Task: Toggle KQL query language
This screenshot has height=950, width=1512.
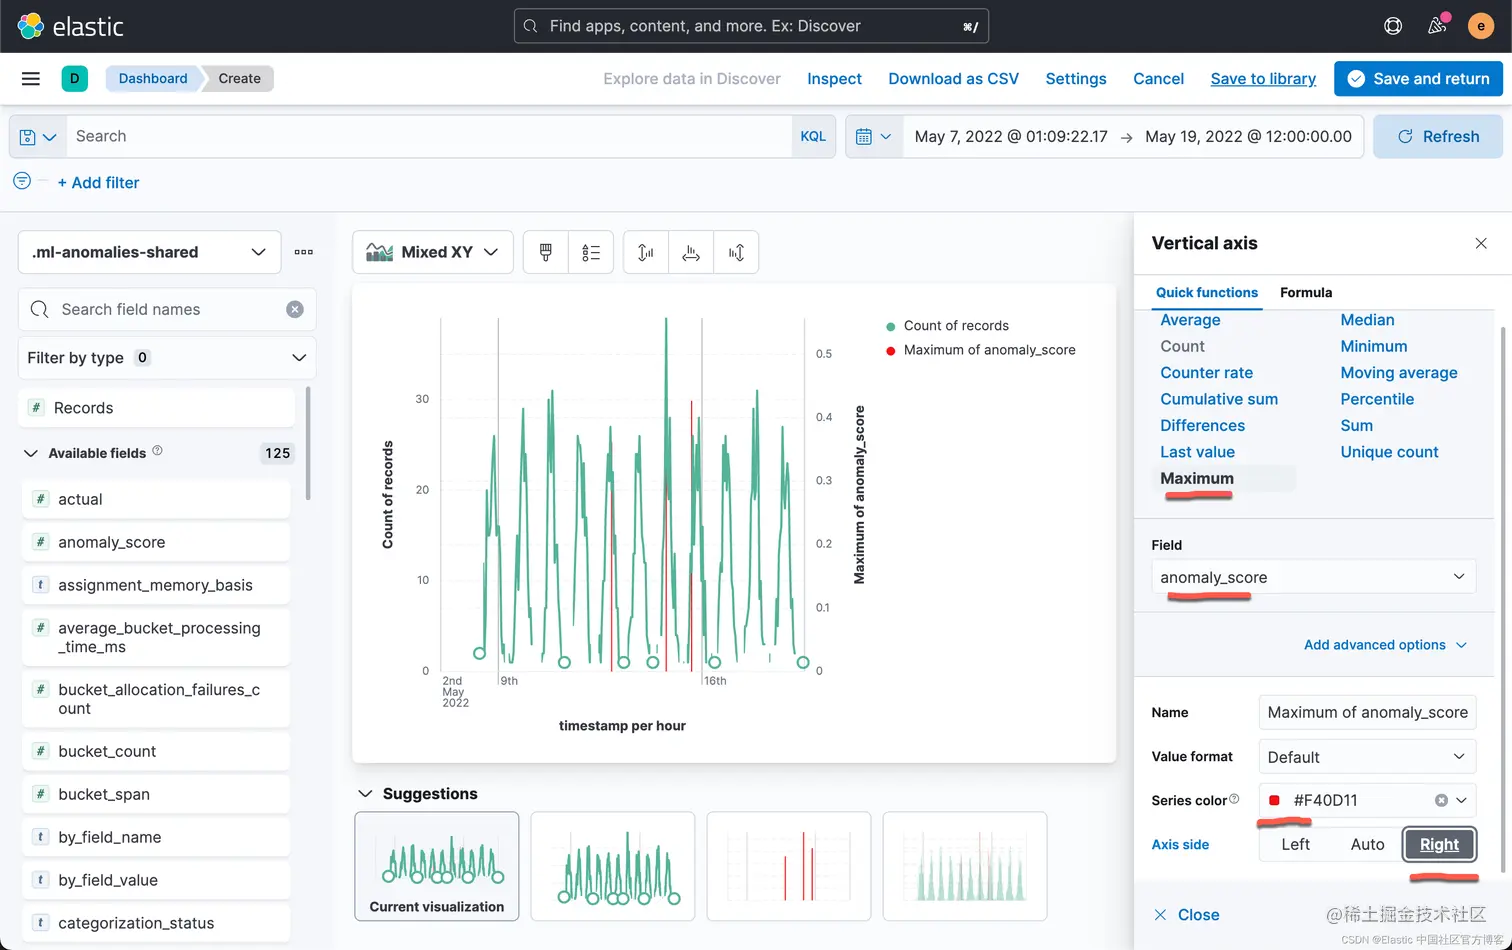Action: tap(813, 136)
